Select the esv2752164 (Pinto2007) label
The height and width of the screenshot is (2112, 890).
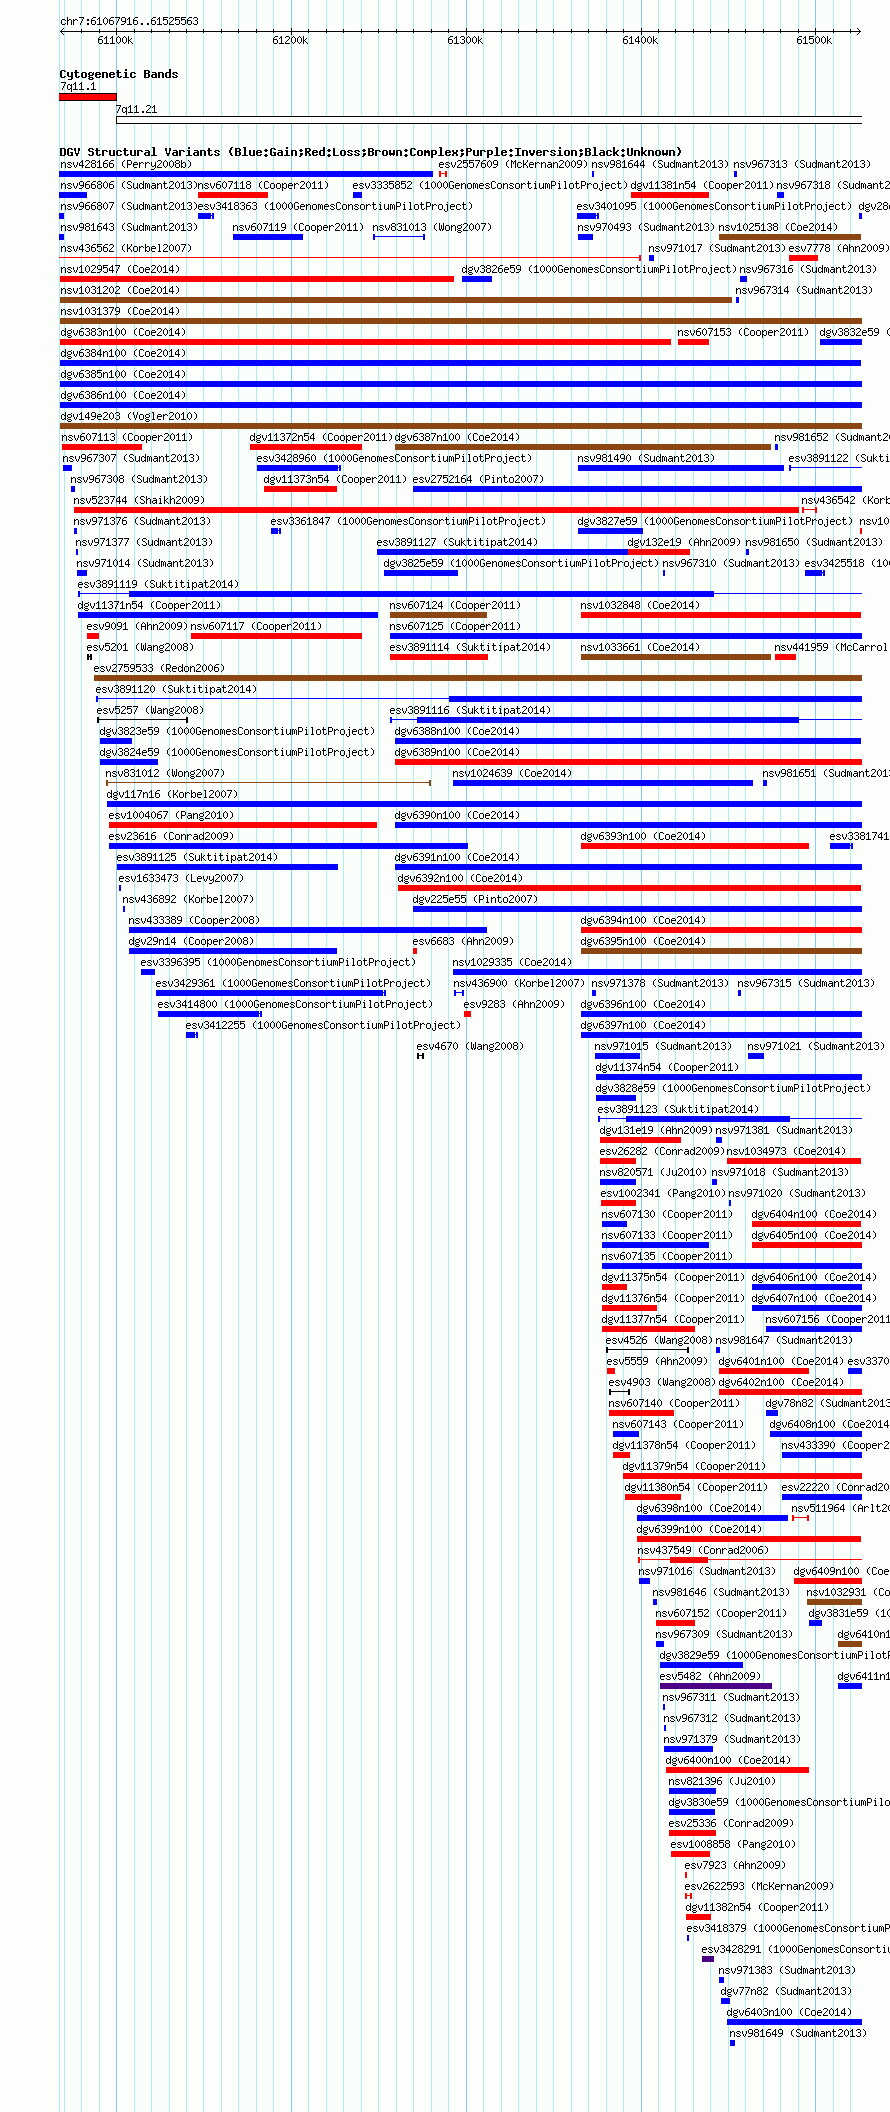tap(478, 479)
